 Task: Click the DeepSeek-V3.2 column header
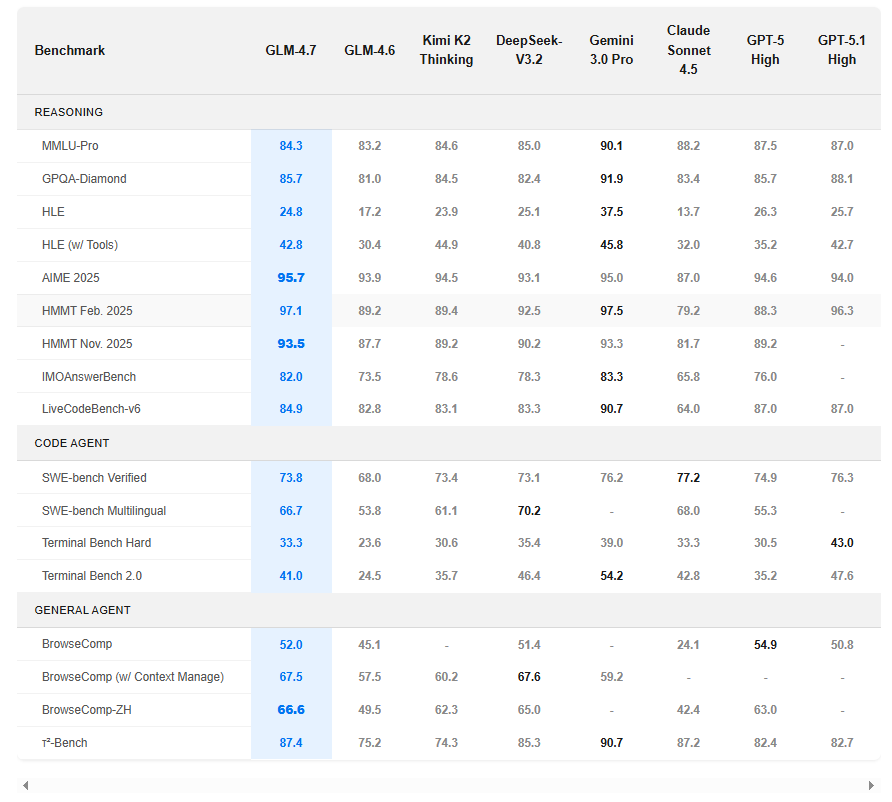click(x=529, y=50)
